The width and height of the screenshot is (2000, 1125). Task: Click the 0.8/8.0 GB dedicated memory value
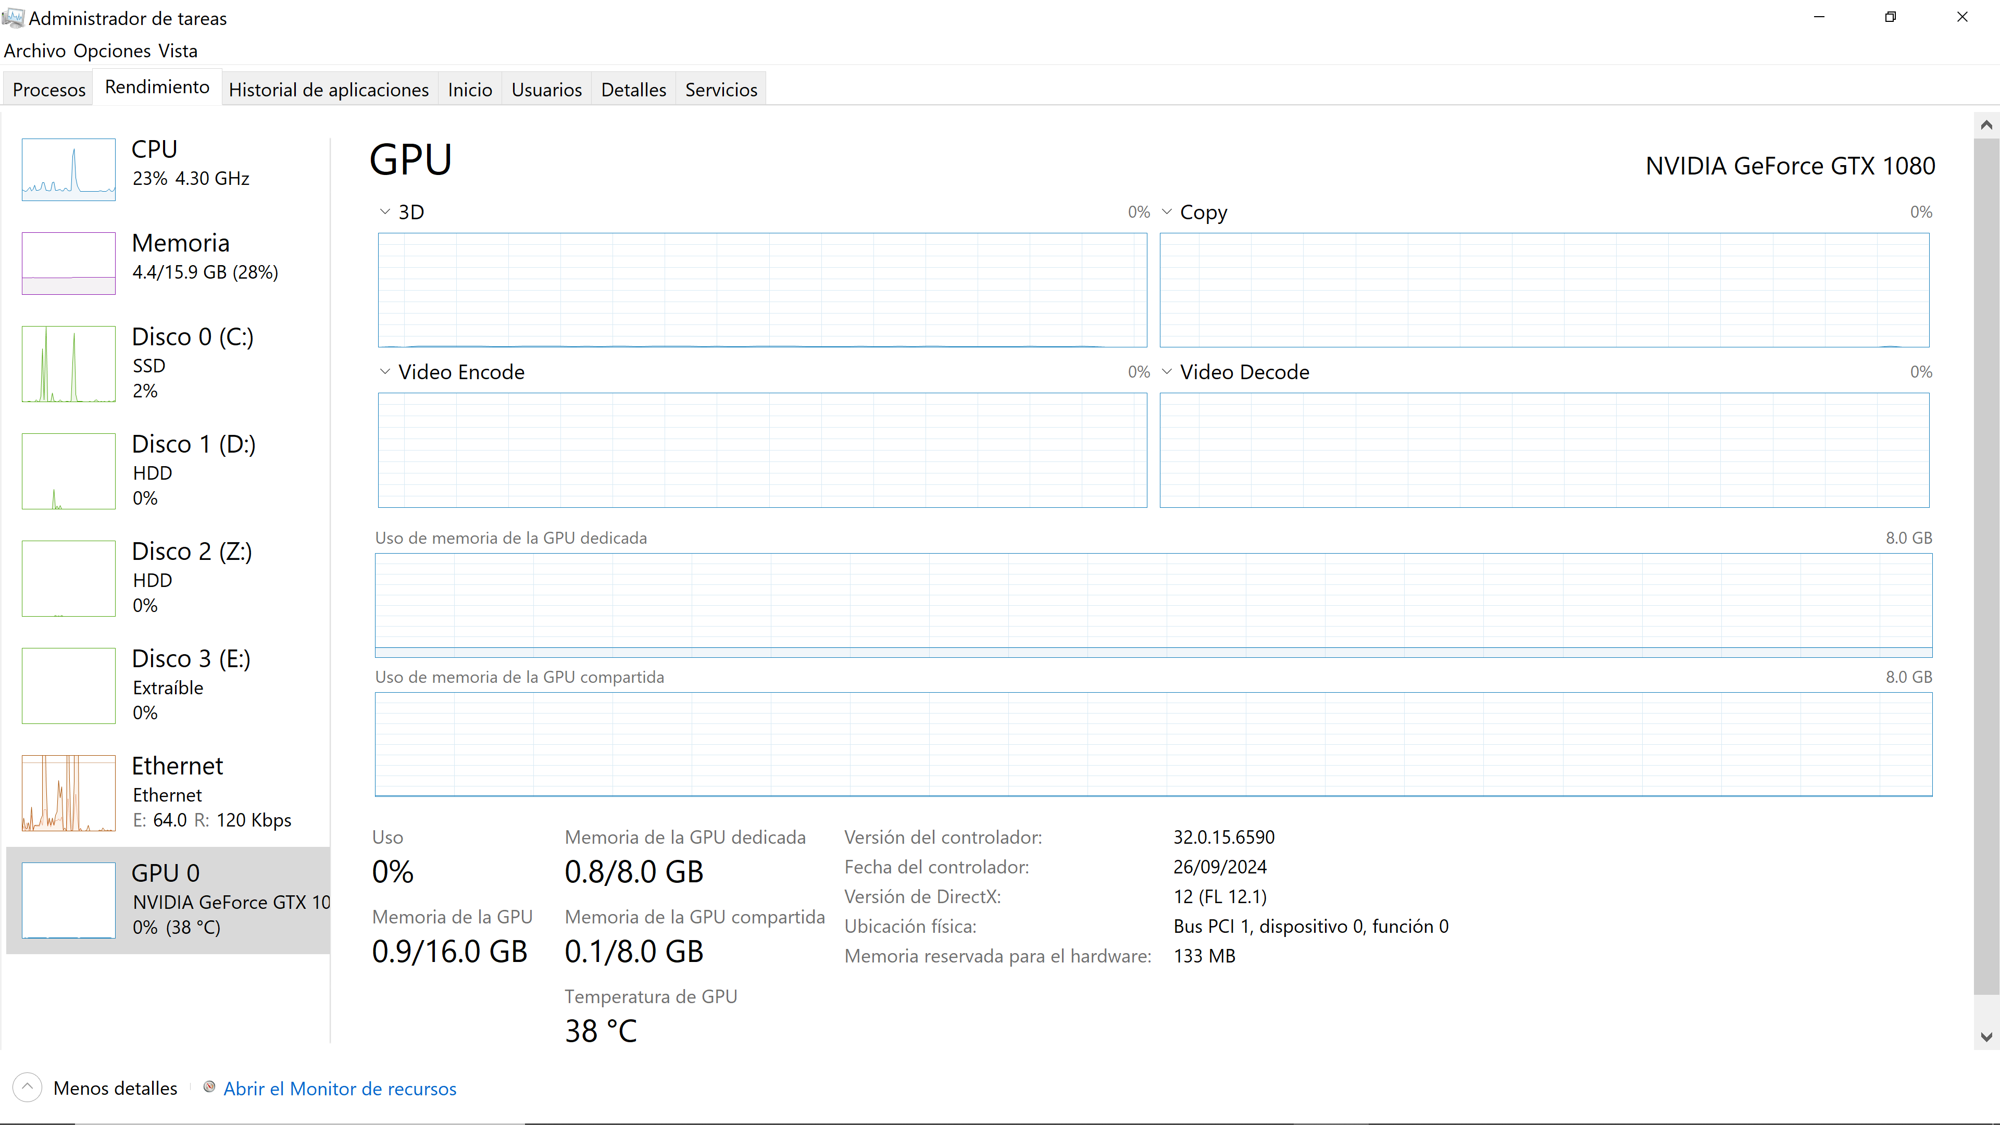[x=634, y=872]
